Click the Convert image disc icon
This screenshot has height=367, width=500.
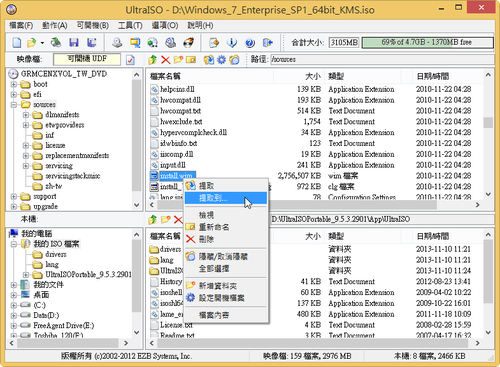153,42
